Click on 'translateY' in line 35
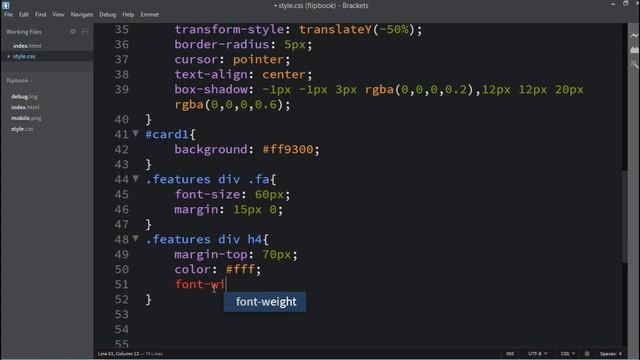This screenshot has height=360, width=640. point(335,29)
